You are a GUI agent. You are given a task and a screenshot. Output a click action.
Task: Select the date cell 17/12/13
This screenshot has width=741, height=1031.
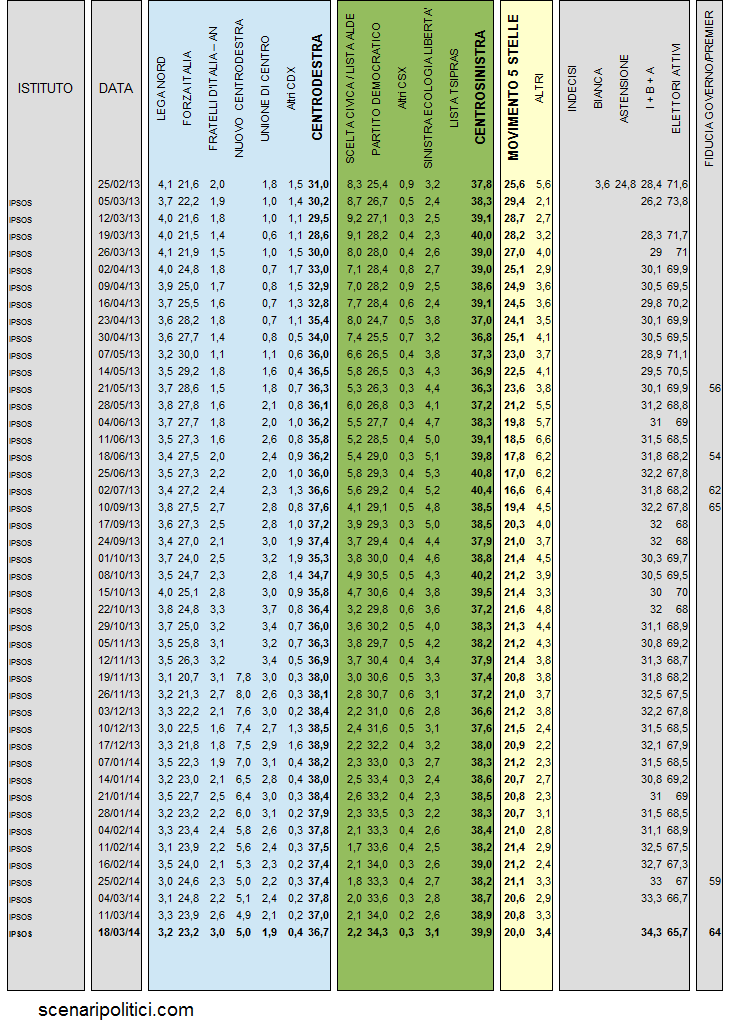click(x=119, y=746)
